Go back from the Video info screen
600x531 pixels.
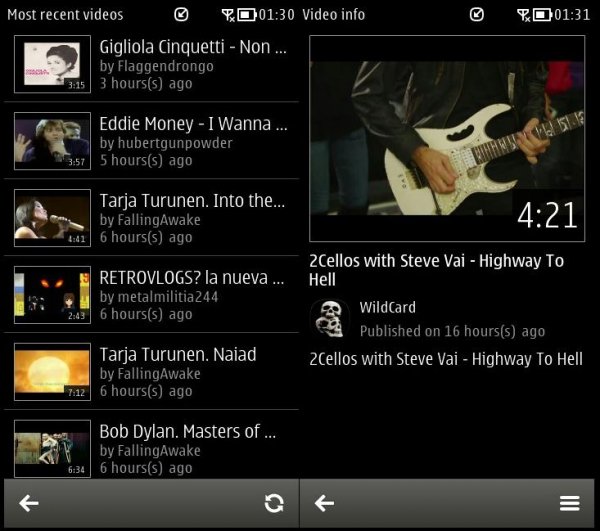tap(324, 503)
